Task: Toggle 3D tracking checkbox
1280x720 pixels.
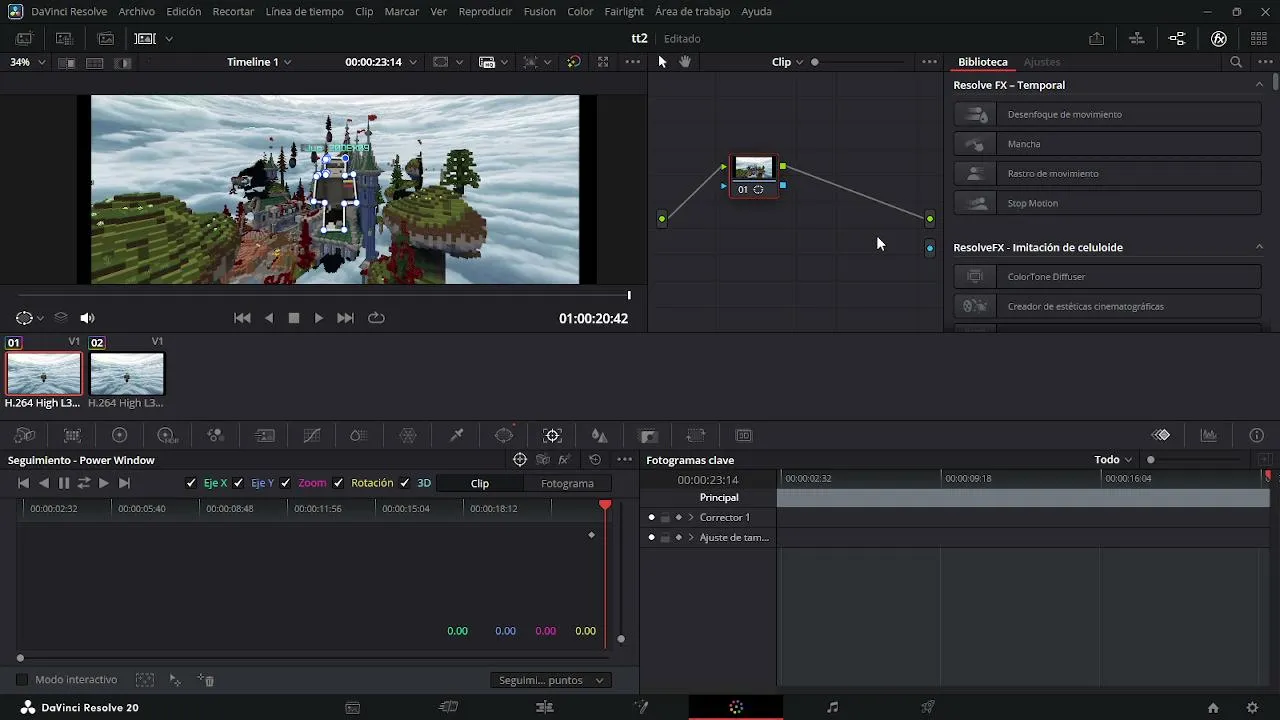Action: point(404,483)
